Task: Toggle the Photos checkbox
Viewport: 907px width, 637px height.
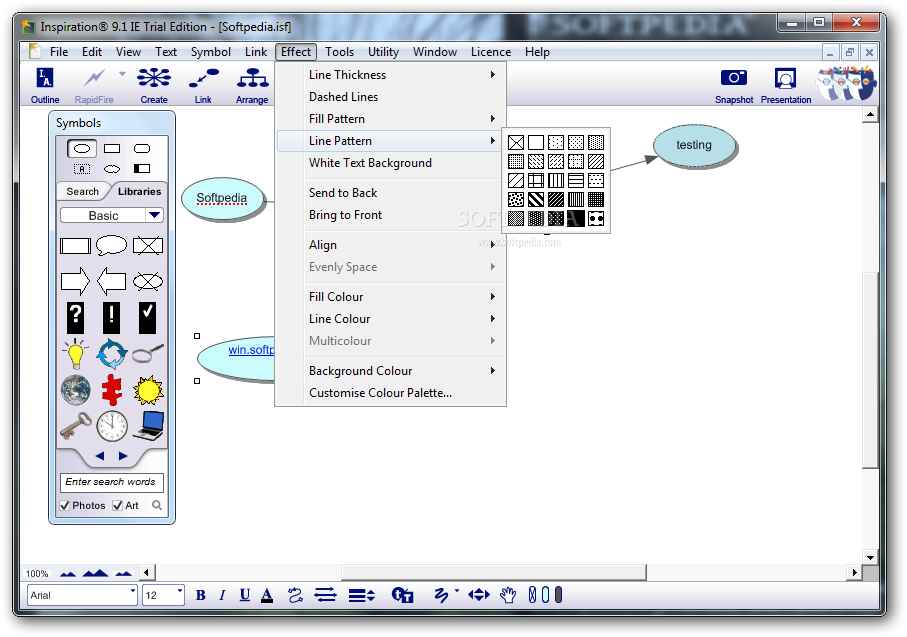Action: pyautogui.click(x=65, y=505)
